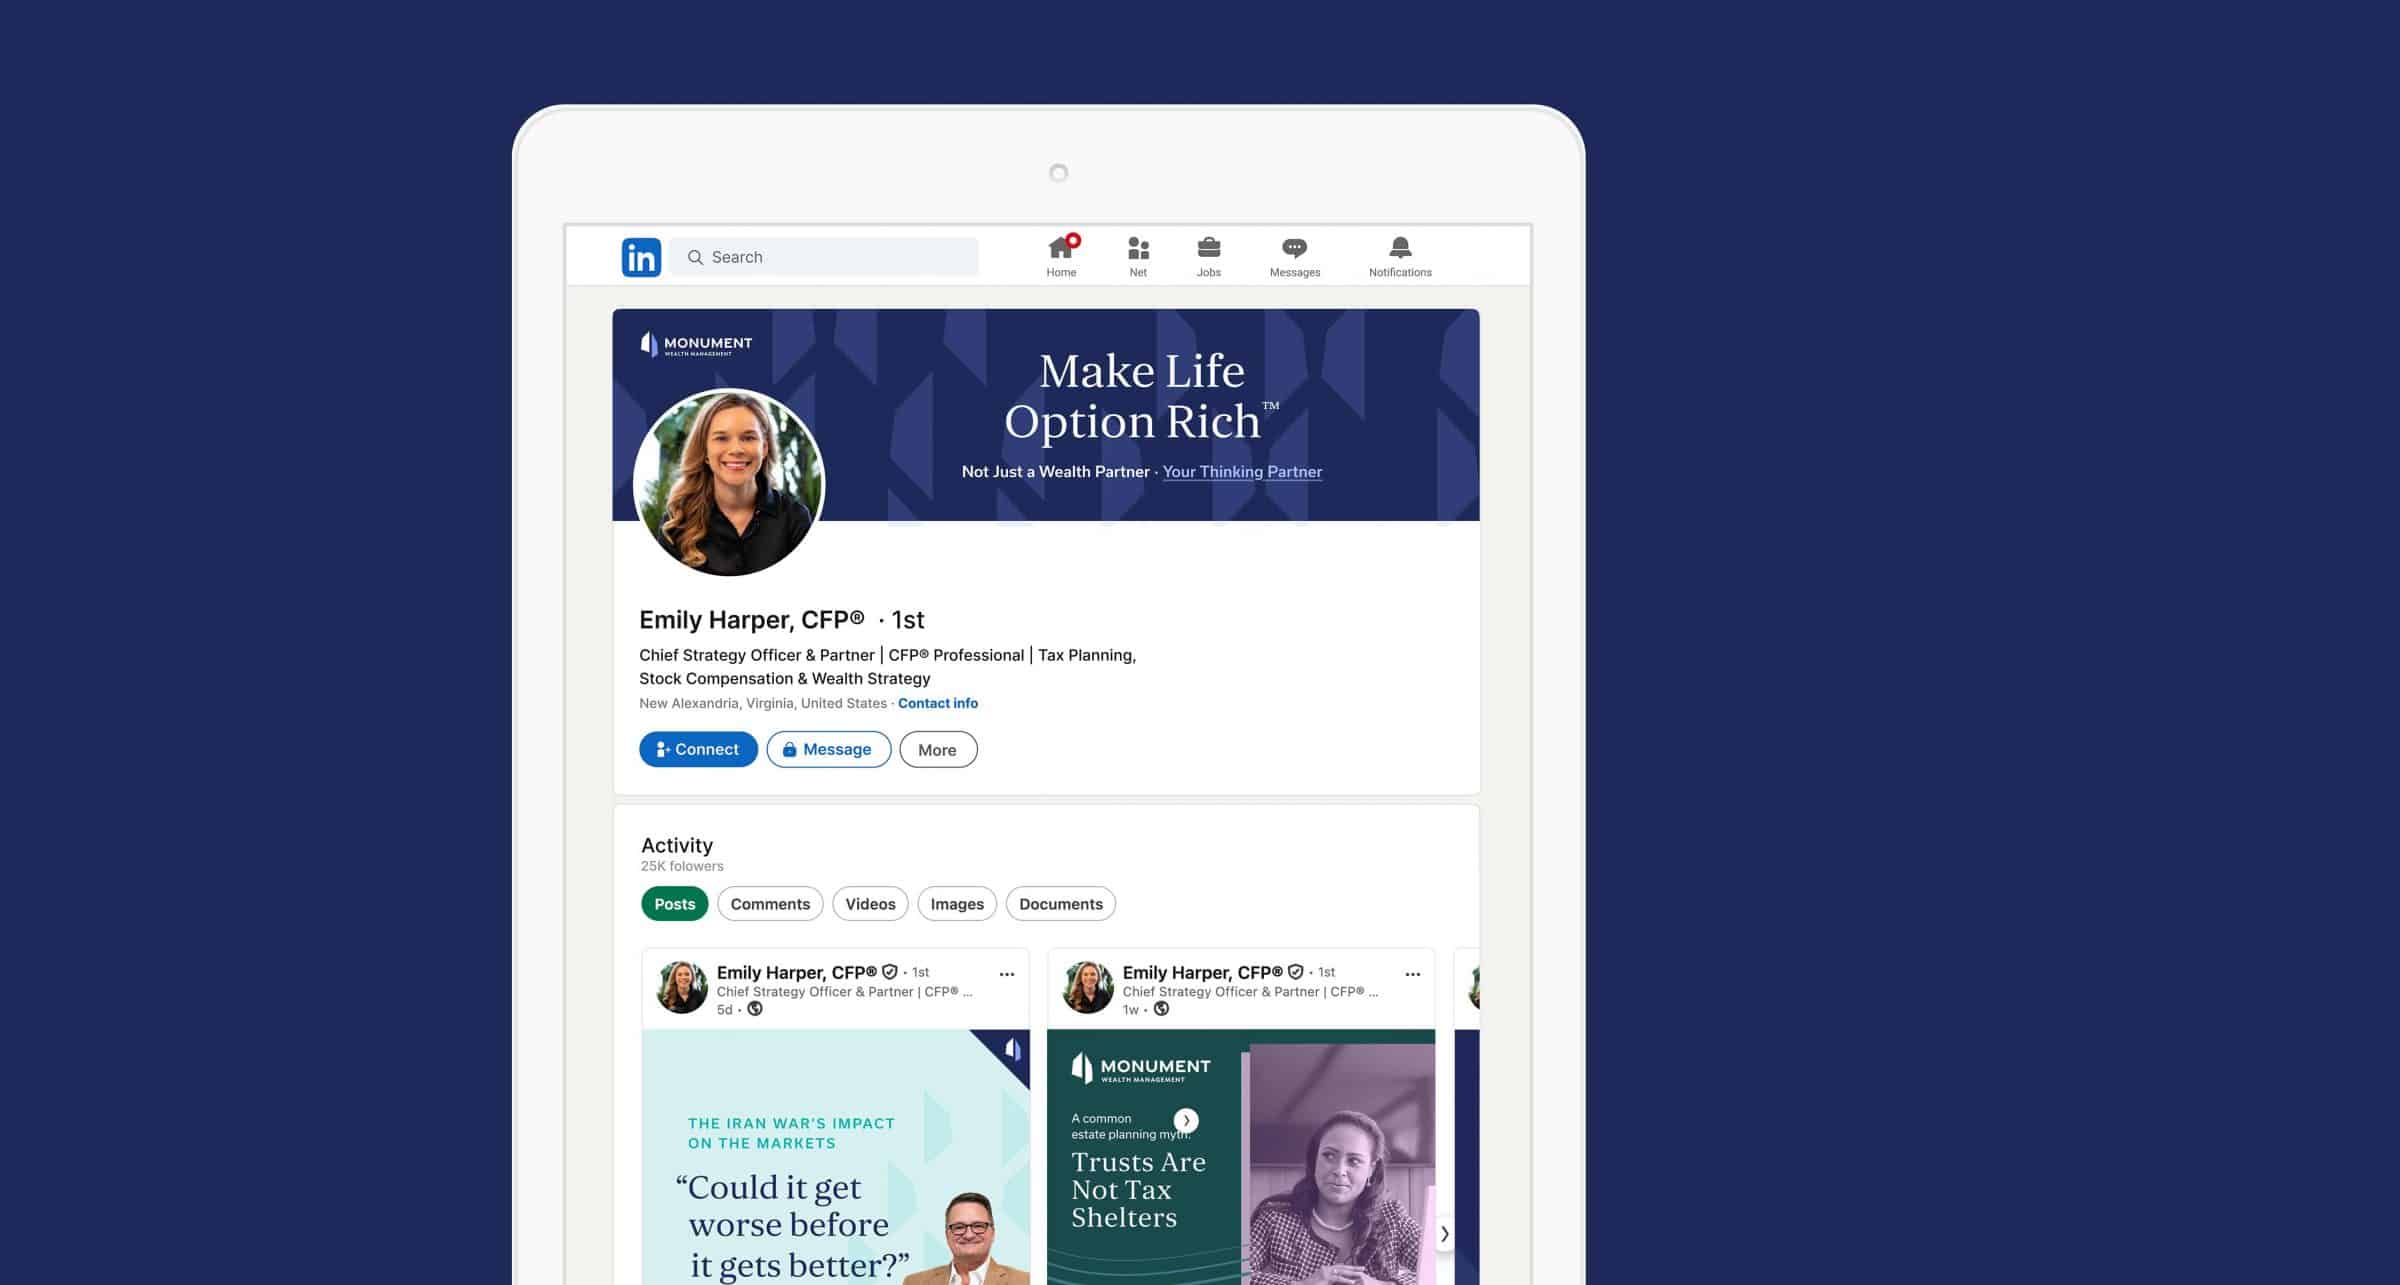Click the LinkedIn logo icon
Image resolution: width=2400 pixels, height=1285 pixels.
click(641, 257)
